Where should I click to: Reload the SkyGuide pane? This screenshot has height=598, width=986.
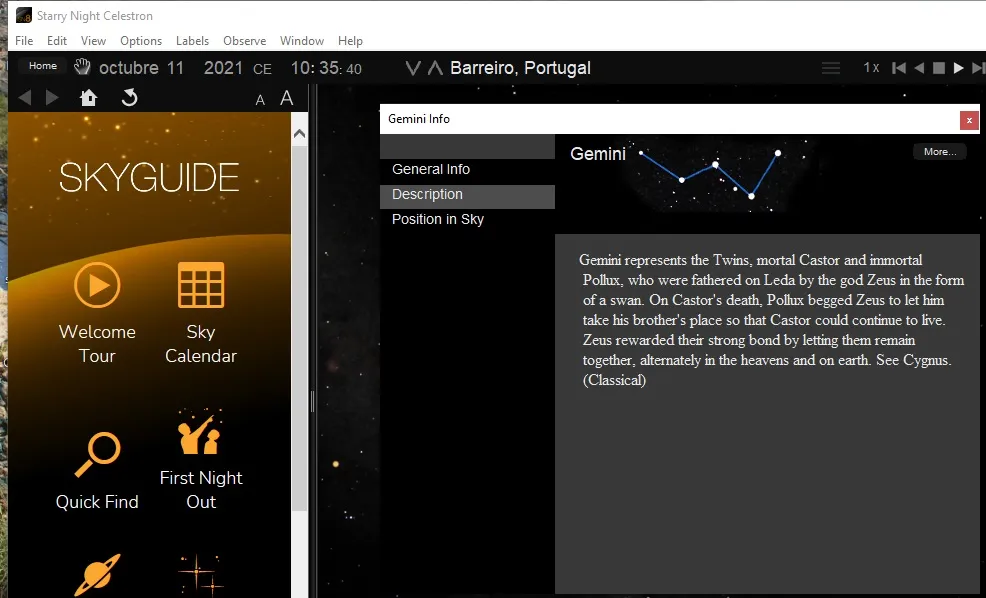point(130,97)
